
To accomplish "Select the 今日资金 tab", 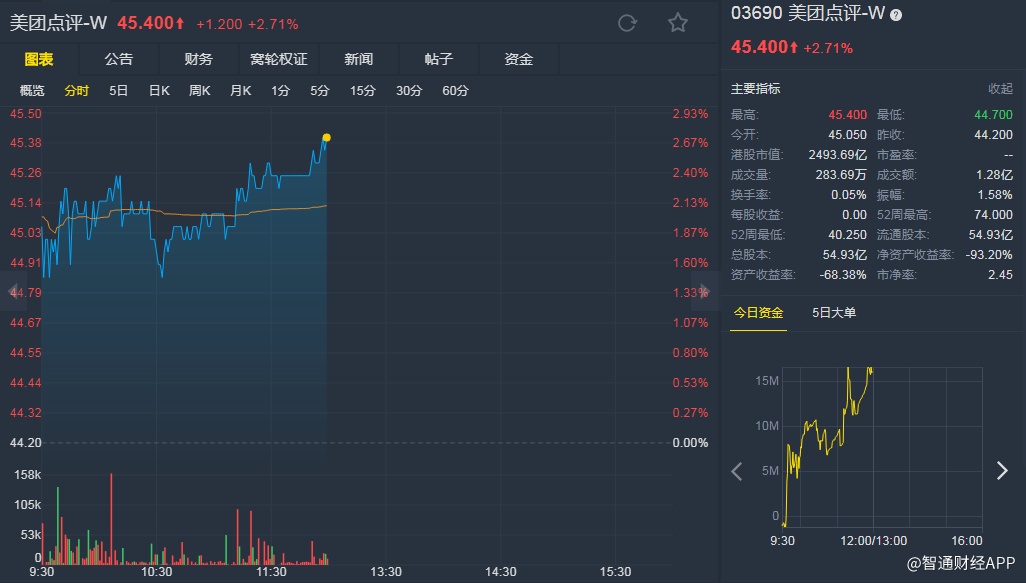I will click(758, 313).
